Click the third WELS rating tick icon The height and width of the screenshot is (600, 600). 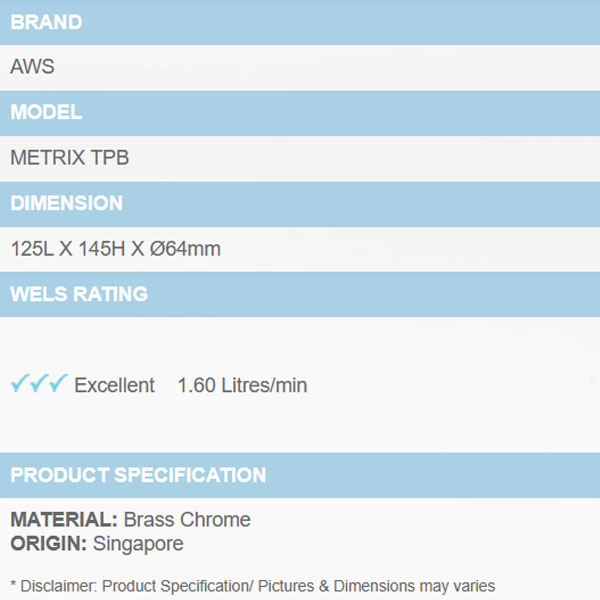(58, 384)
